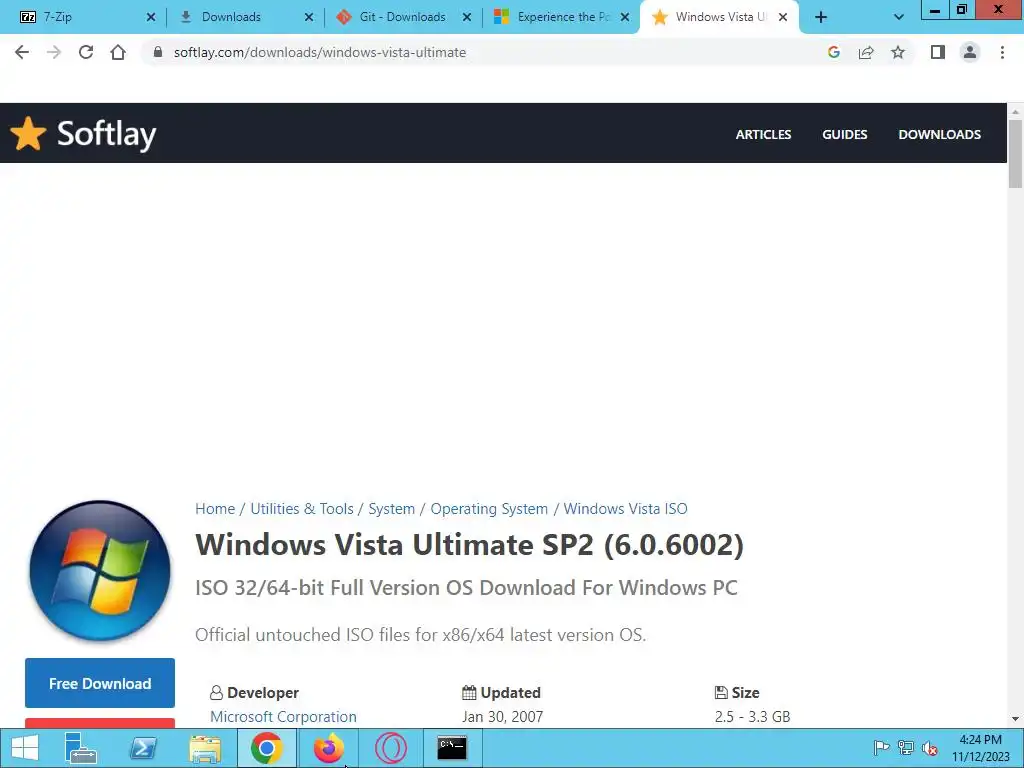Click the muted volume tray icon
The image size is (1024, 768).
[930, 748]
